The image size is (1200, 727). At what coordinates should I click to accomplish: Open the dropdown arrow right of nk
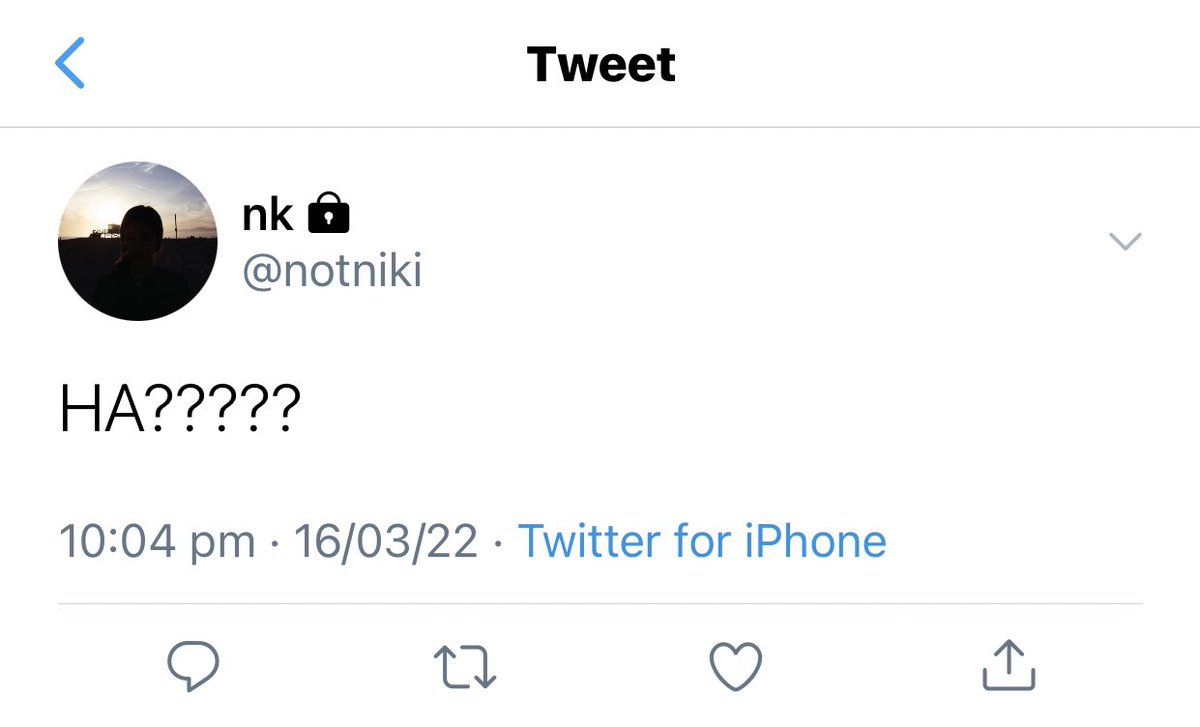point(1125,241)
